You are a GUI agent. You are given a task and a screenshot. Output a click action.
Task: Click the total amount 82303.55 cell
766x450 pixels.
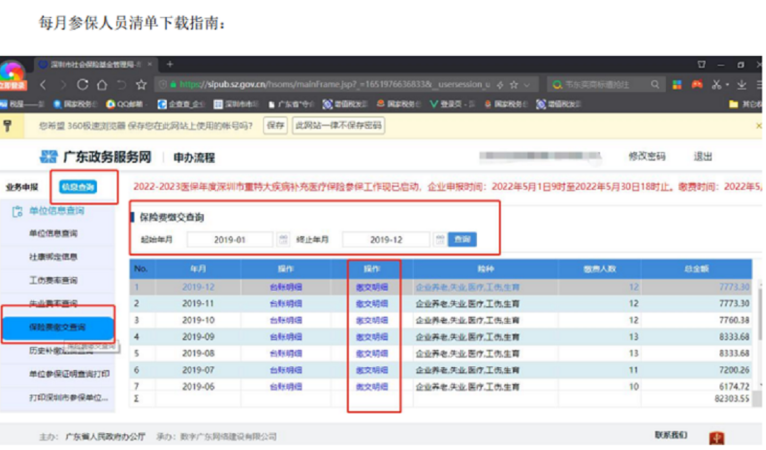click(x=732, y=398)
